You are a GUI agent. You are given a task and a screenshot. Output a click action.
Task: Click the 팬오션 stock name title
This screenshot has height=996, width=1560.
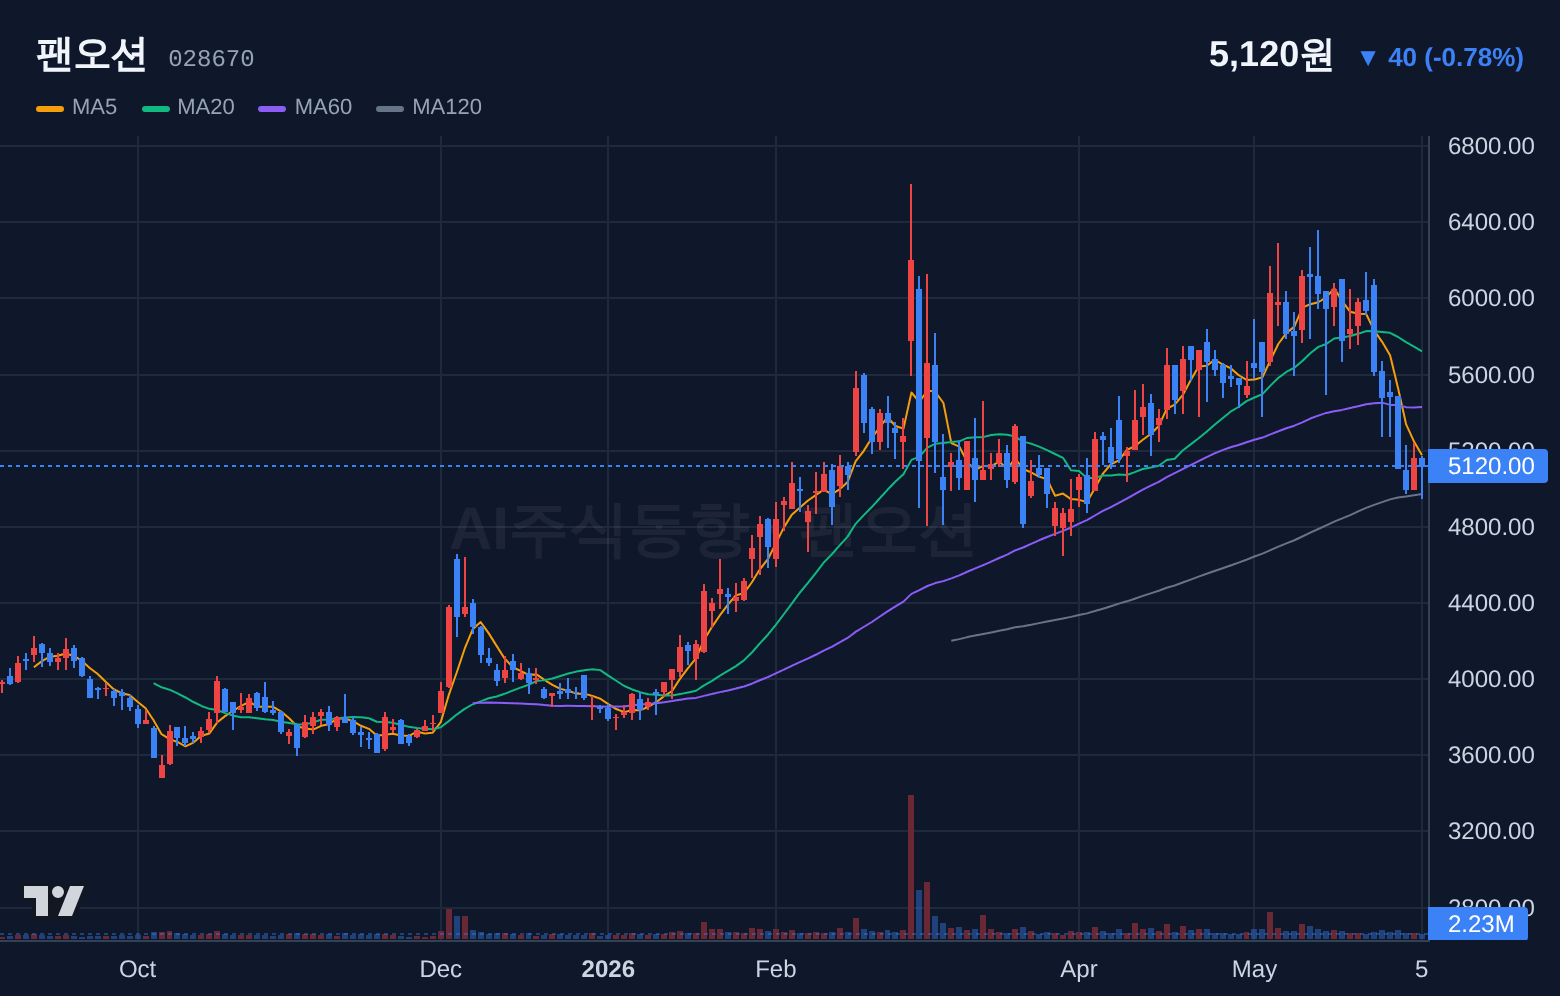coord(91,55)
